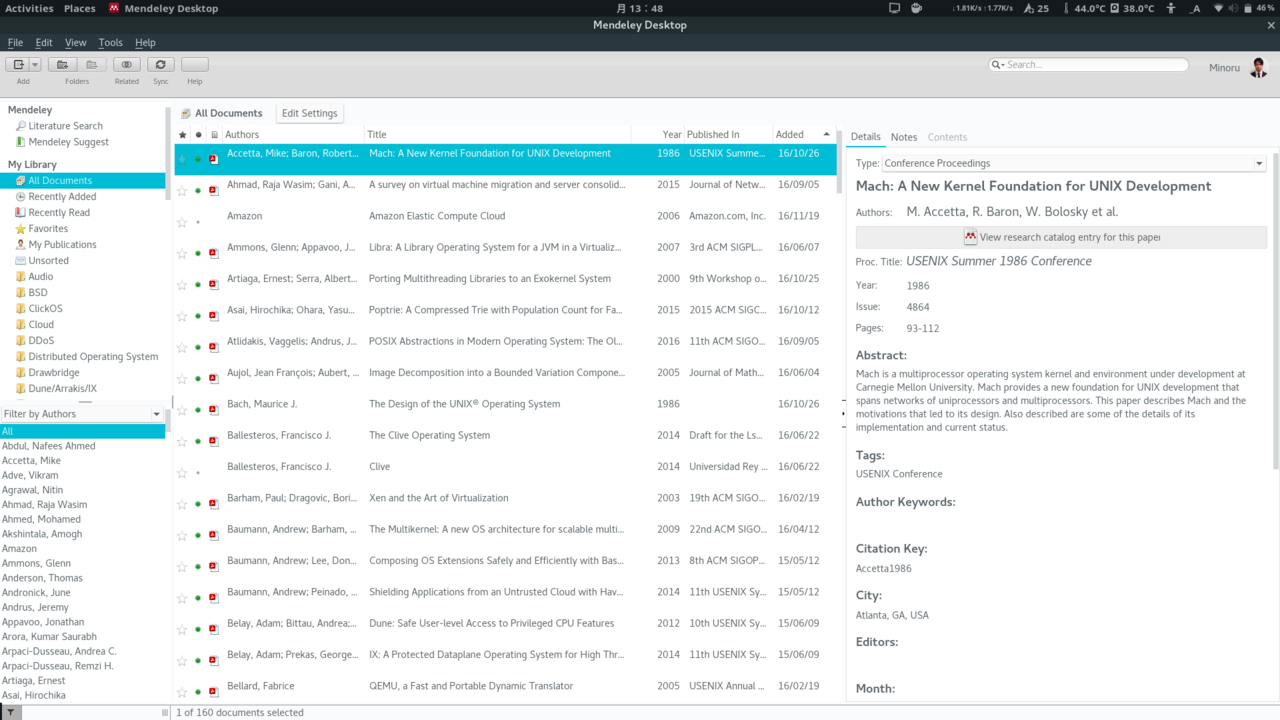Sort by attachment column header icon
Screen dimensions: 1280x720
214,134
